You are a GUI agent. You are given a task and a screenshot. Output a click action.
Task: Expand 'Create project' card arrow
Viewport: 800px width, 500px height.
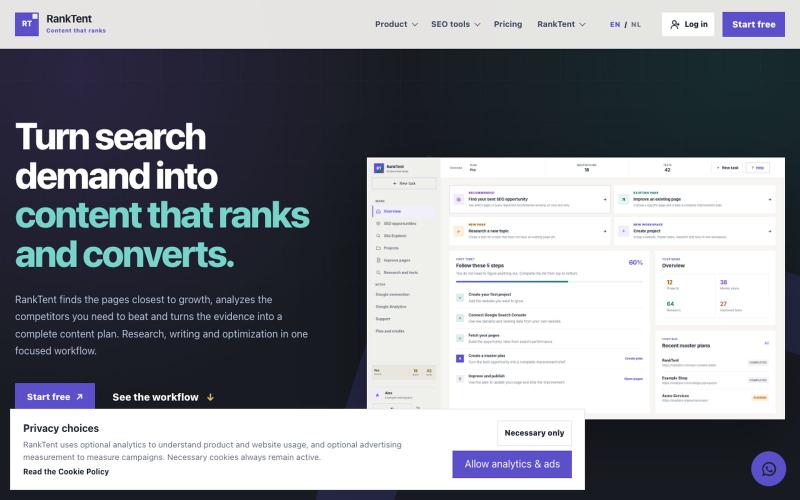[x=770, y=231]
